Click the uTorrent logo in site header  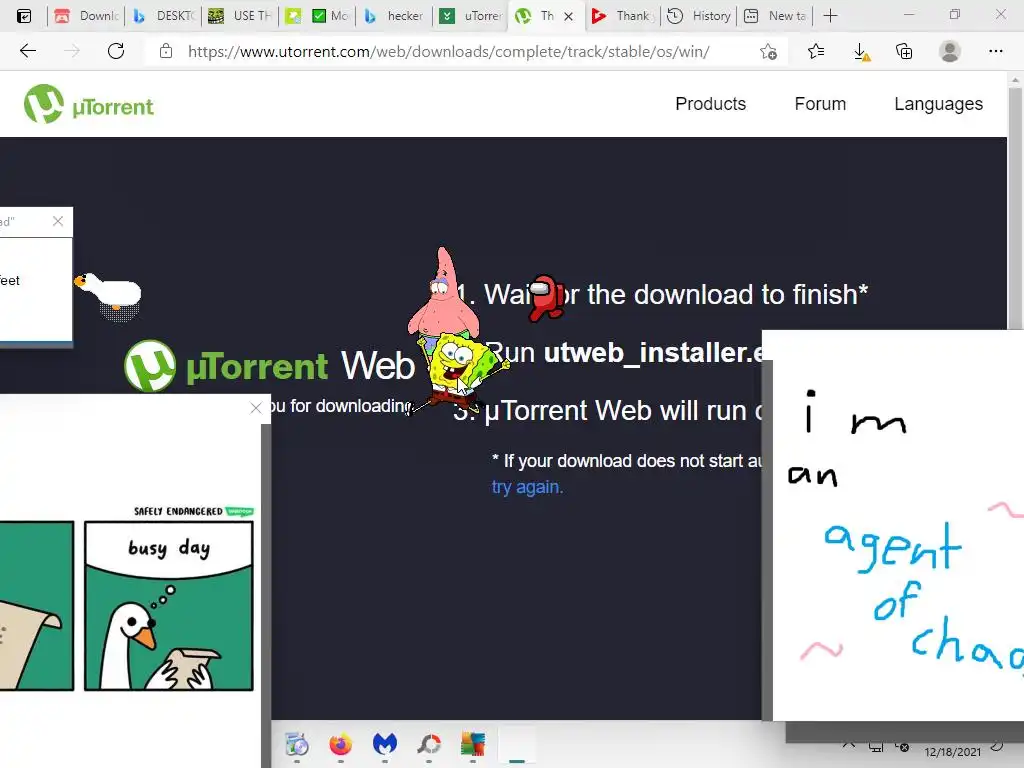89,104
